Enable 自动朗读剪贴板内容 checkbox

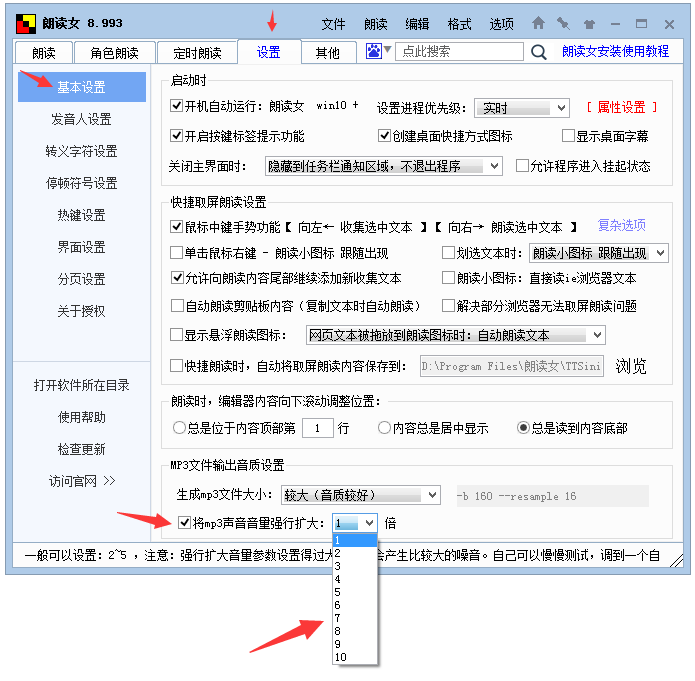177,305
